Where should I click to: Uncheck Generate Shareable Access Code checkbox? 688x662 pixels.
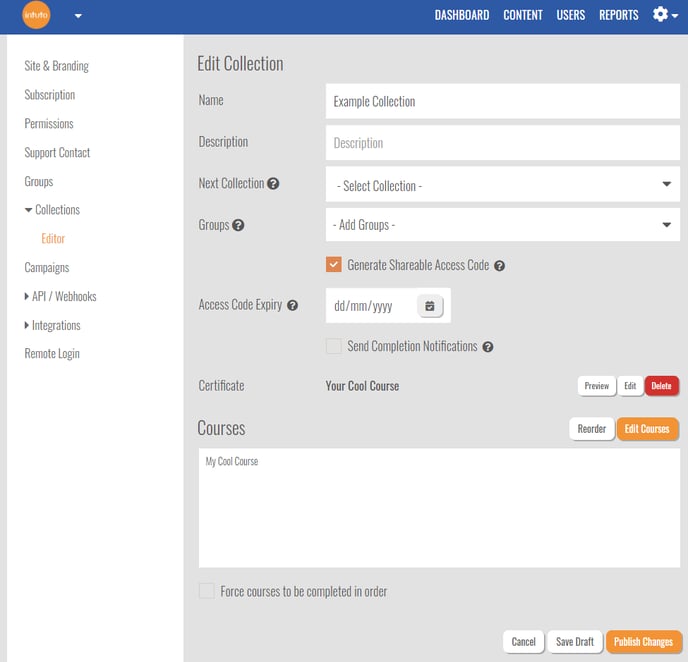(333, 265)
